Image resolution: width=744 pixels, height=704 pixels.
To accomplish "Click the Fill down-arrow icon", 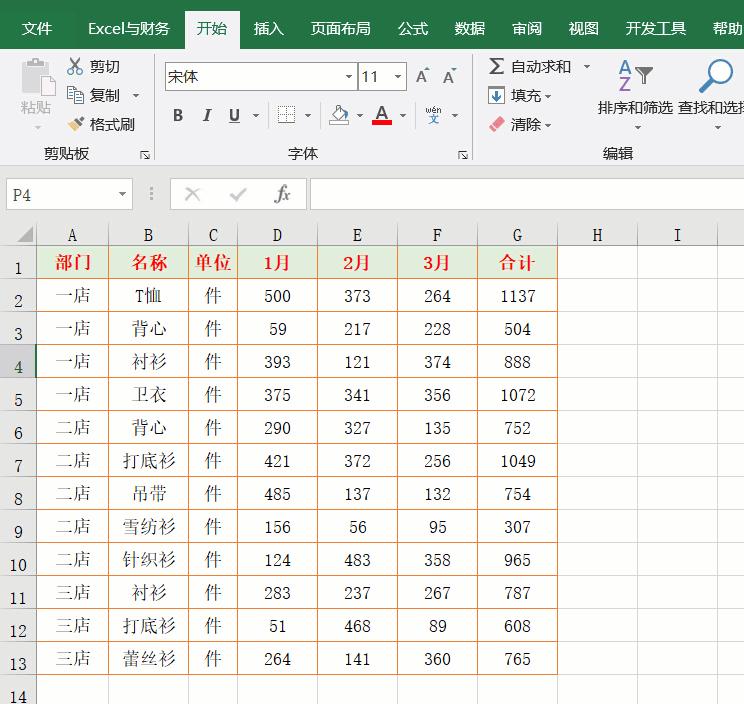I will click(496, 95).
